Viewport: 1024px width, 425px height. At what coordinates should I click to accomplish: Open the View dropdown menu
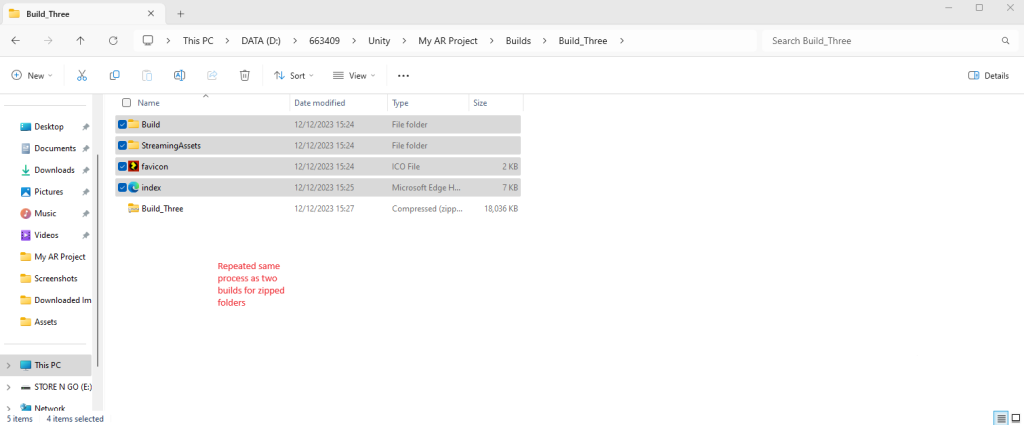click(x=353, y=75)
